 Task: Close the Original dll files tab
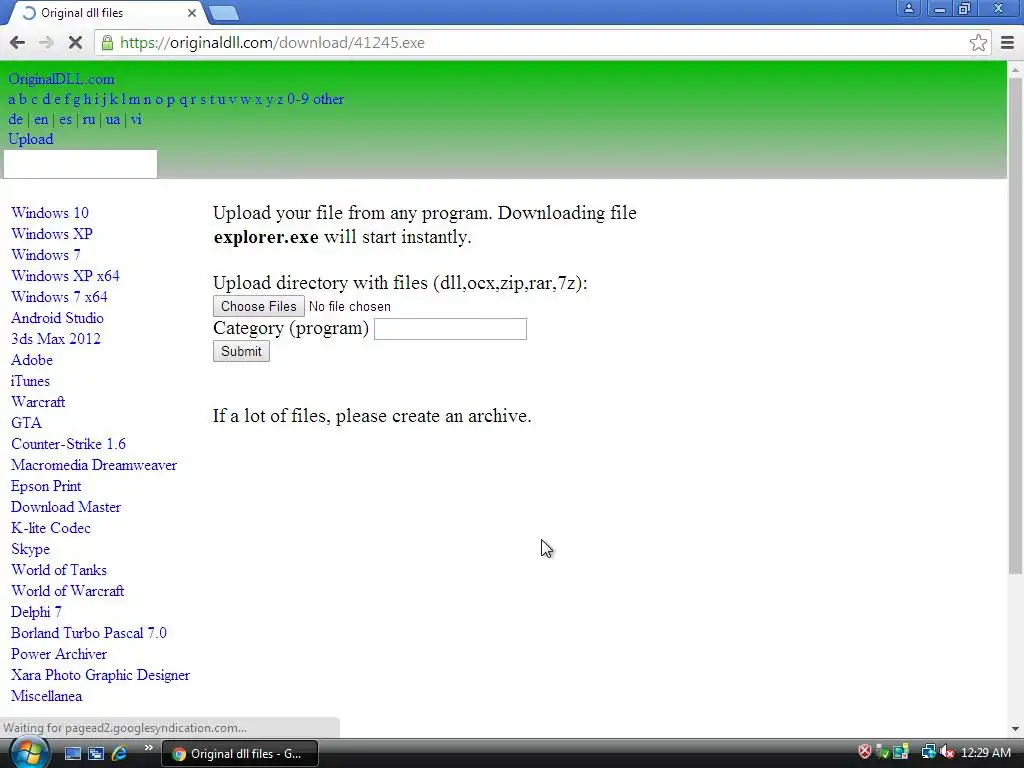pos(191,13)
